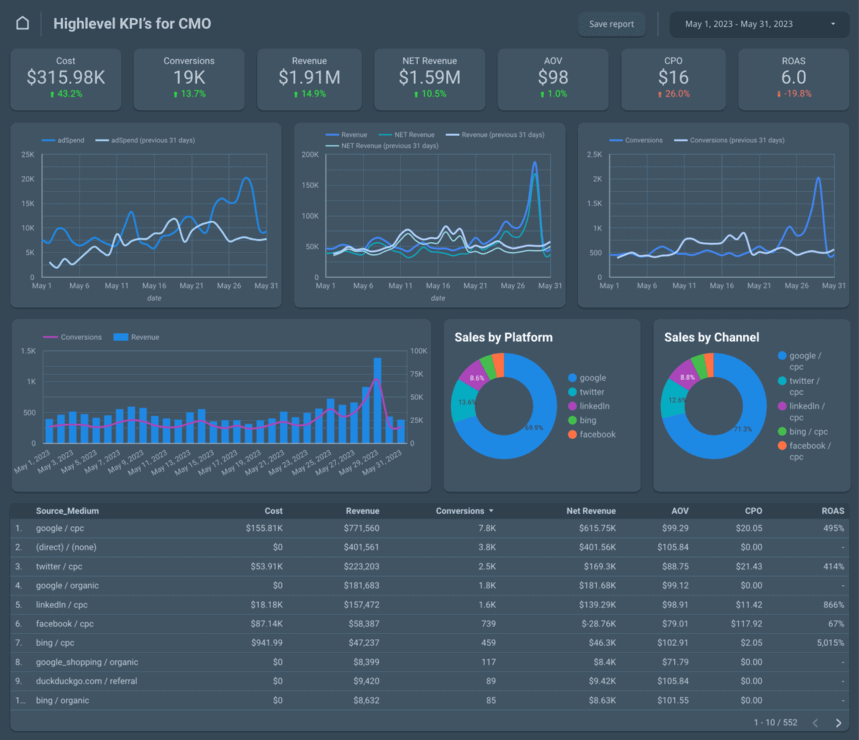Viewport: 859px width, 740px height.
Task: Click the 13.6% twitter slice in Platform donut
Action: pos(466,403)
